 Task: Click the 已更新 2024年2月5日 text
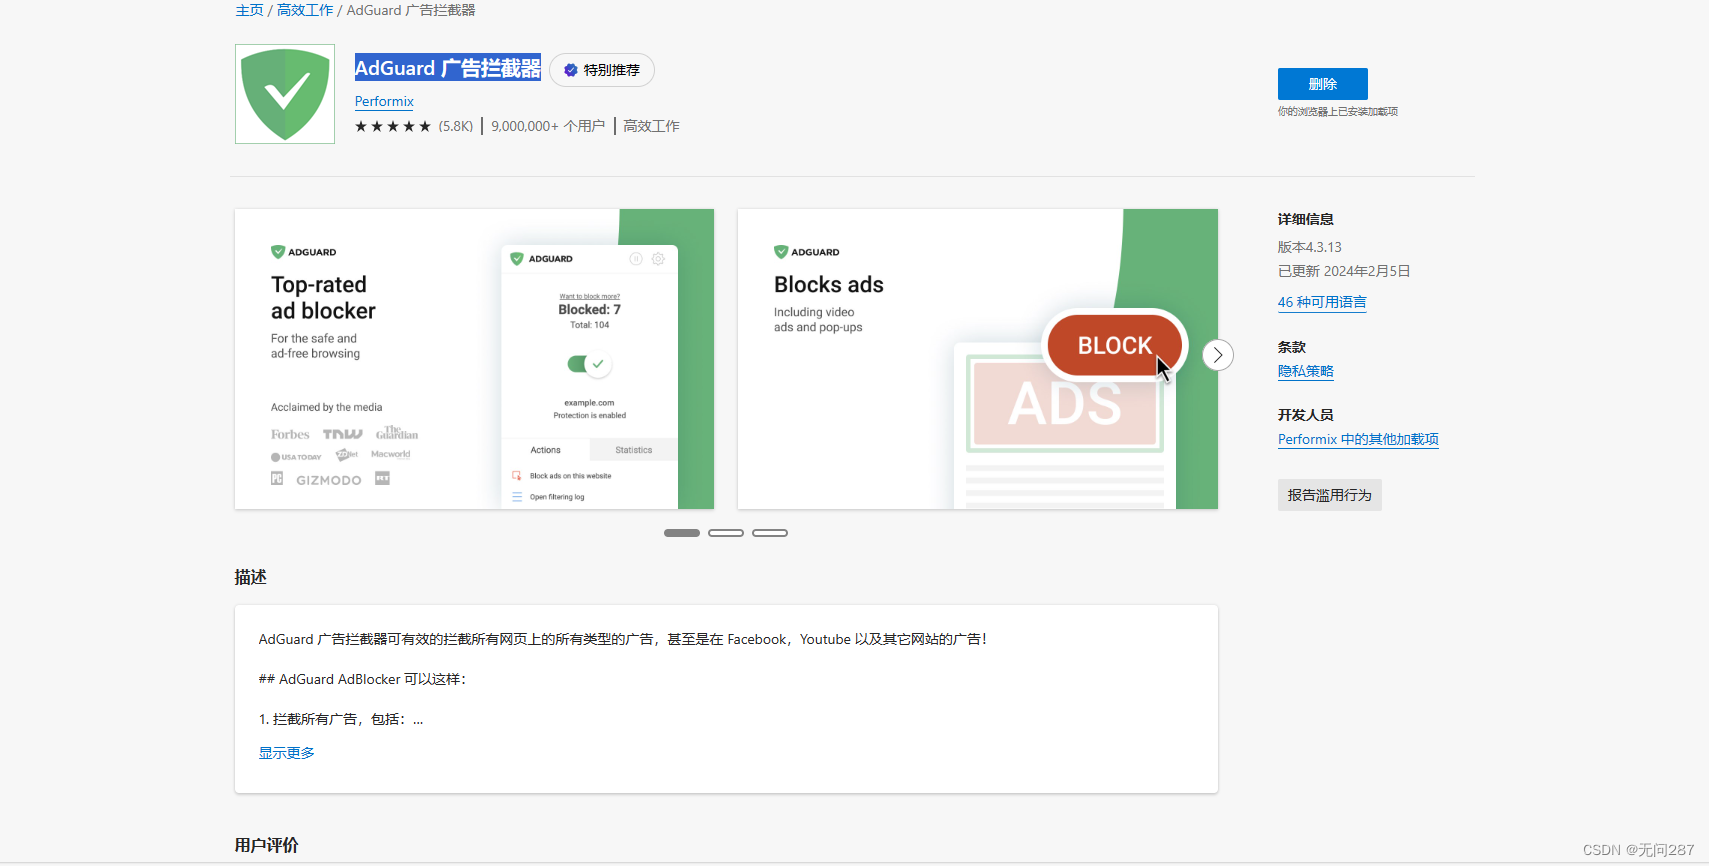coord(1344,271)
